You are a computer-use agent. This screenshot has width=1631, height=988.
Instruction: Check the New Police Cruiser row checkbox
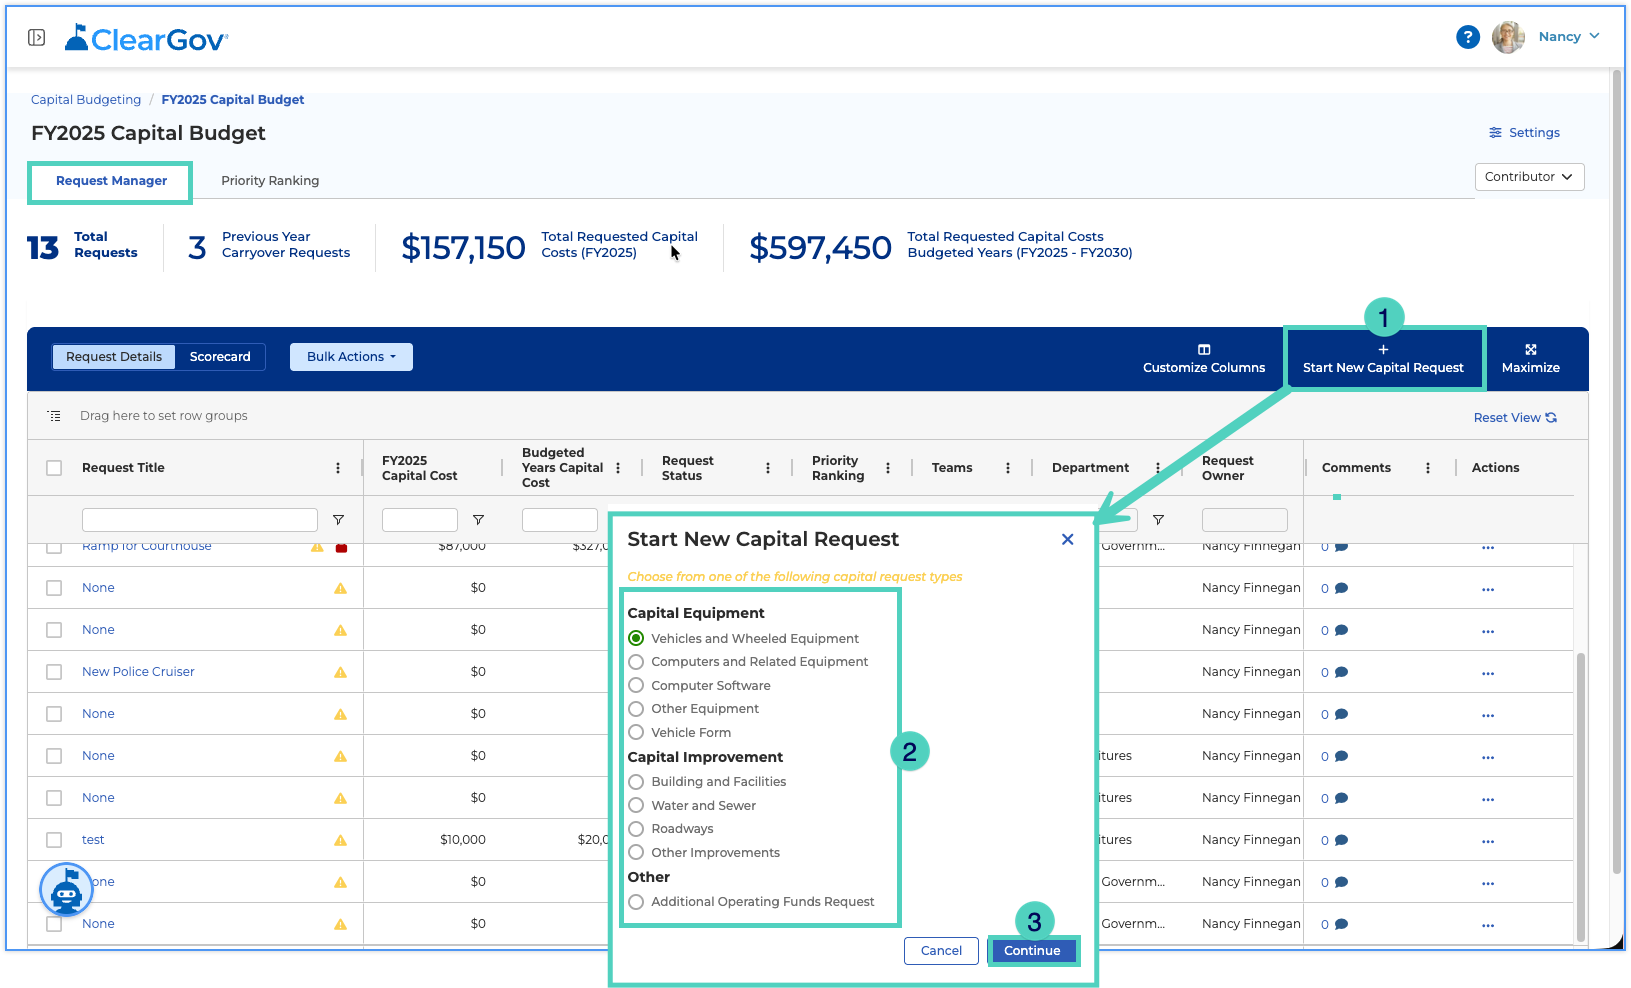(54, 672)
